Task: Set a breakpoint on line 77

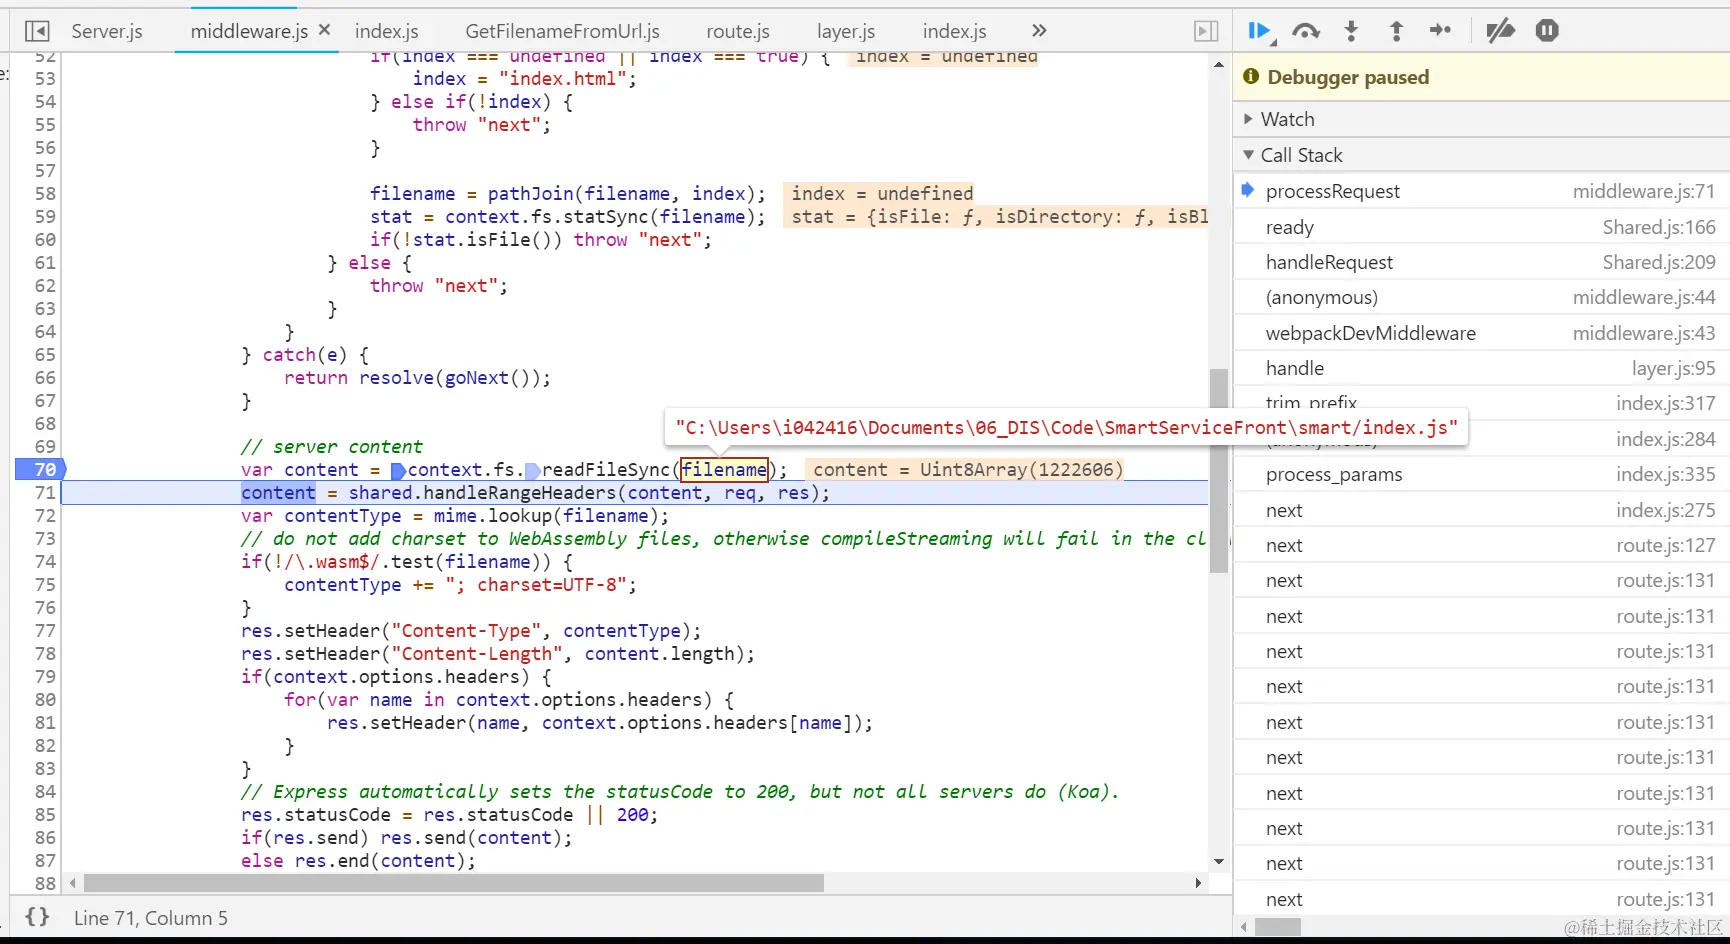Action: click(45, 630)
